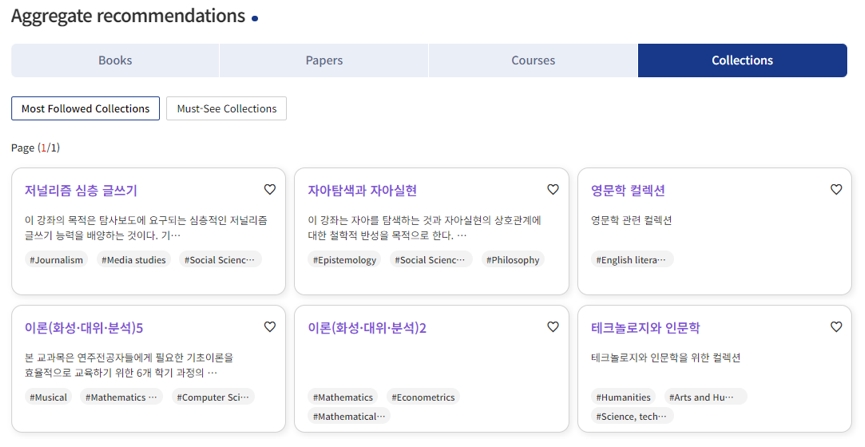The image size is (865, 447).
Task: Switch to the Courses tab
Action: click(533, 60)
